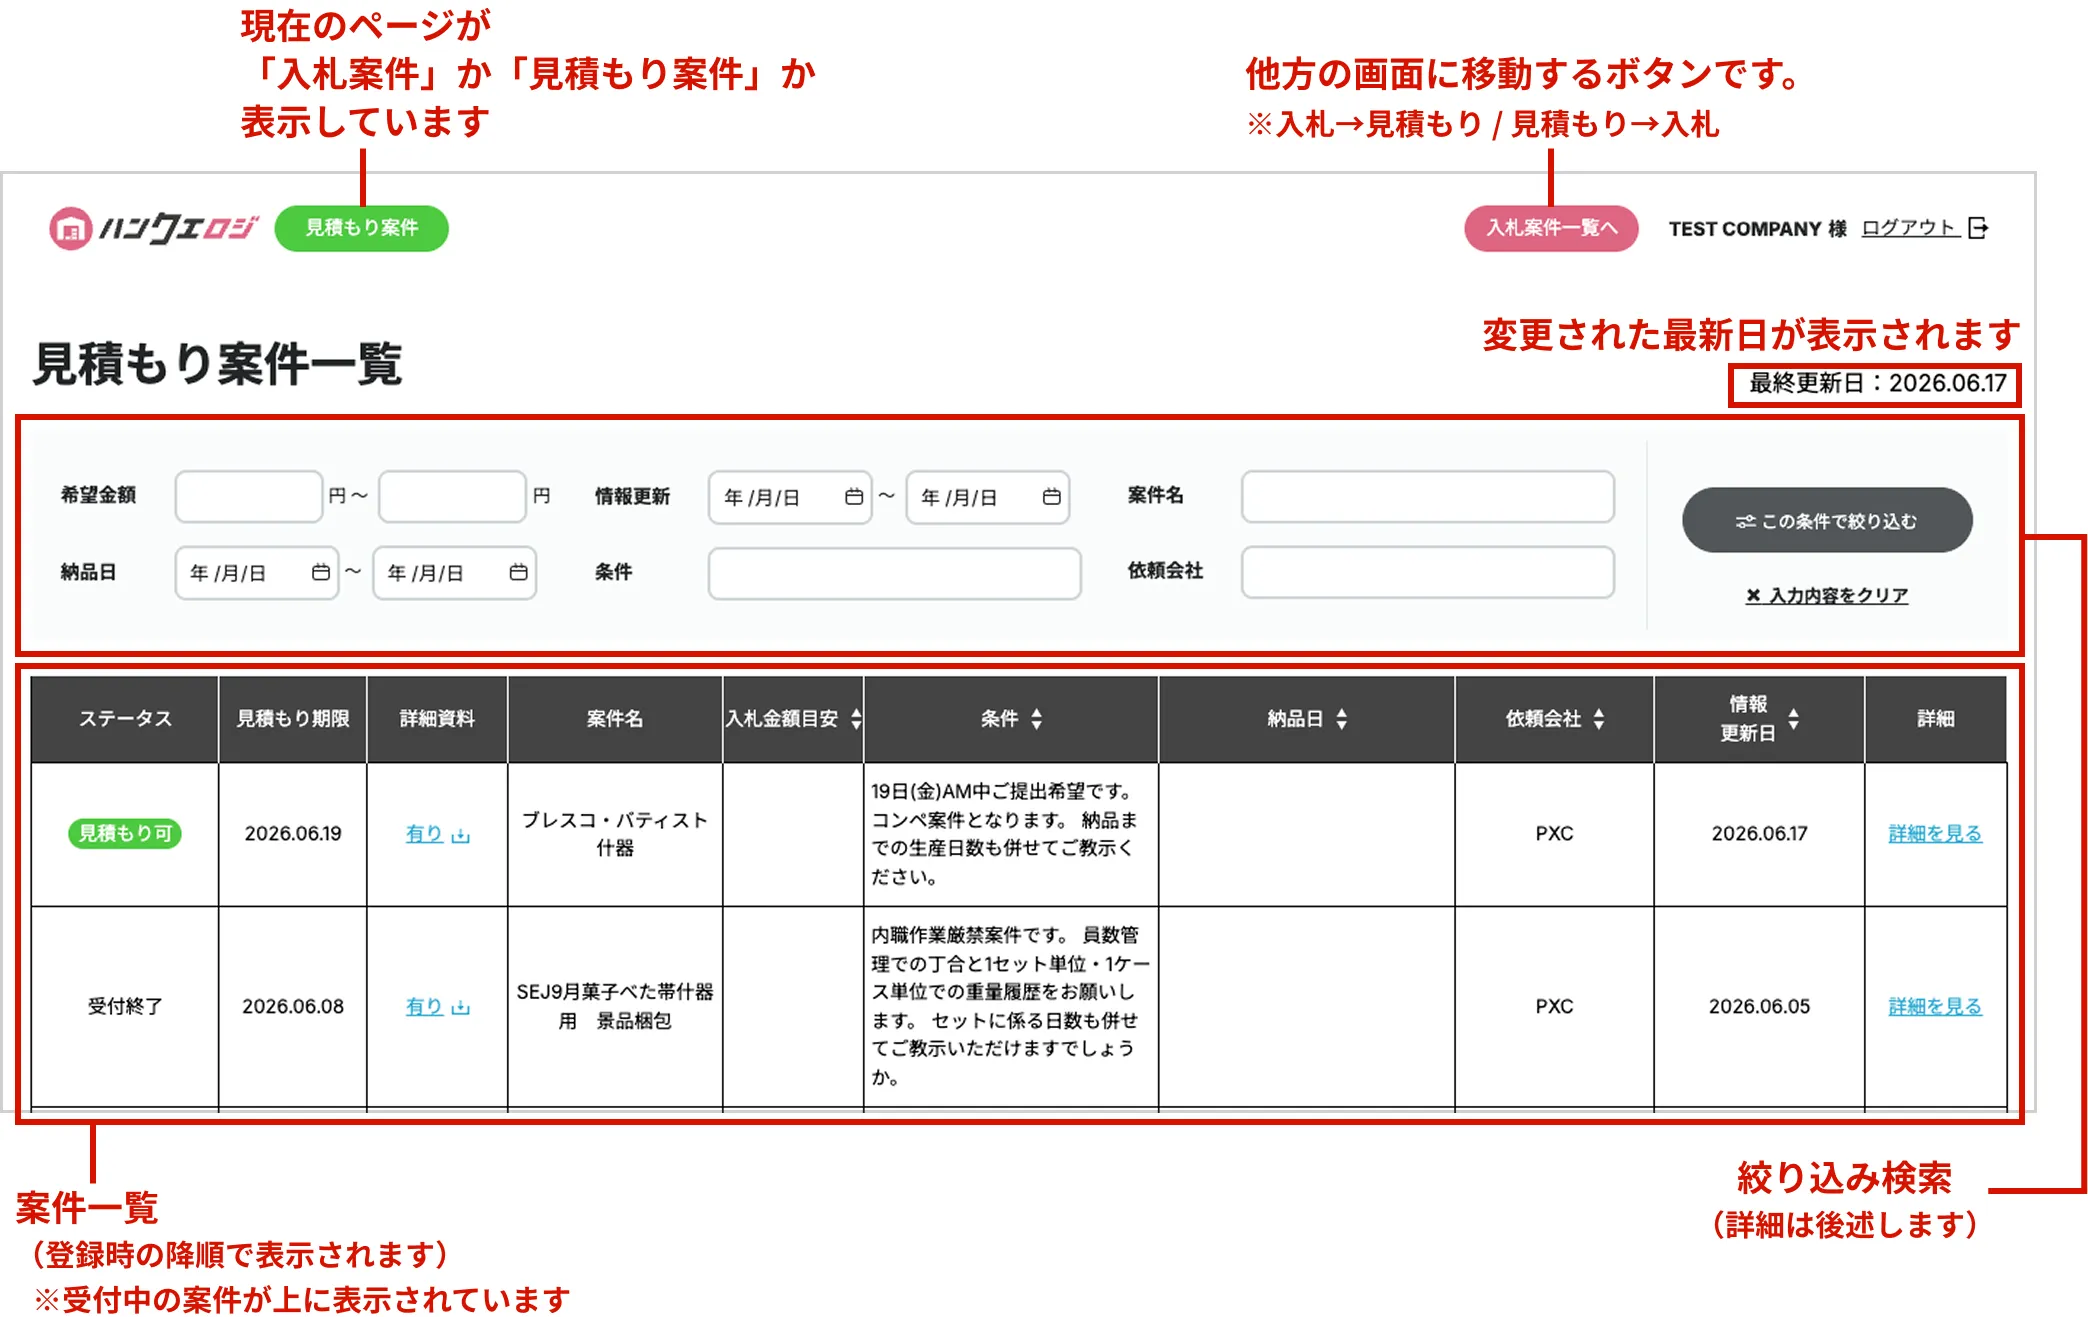This screenshot has width=2088, height=1317.
Task: Click the logout arrow icon
Action: (x=1977, y=228)
